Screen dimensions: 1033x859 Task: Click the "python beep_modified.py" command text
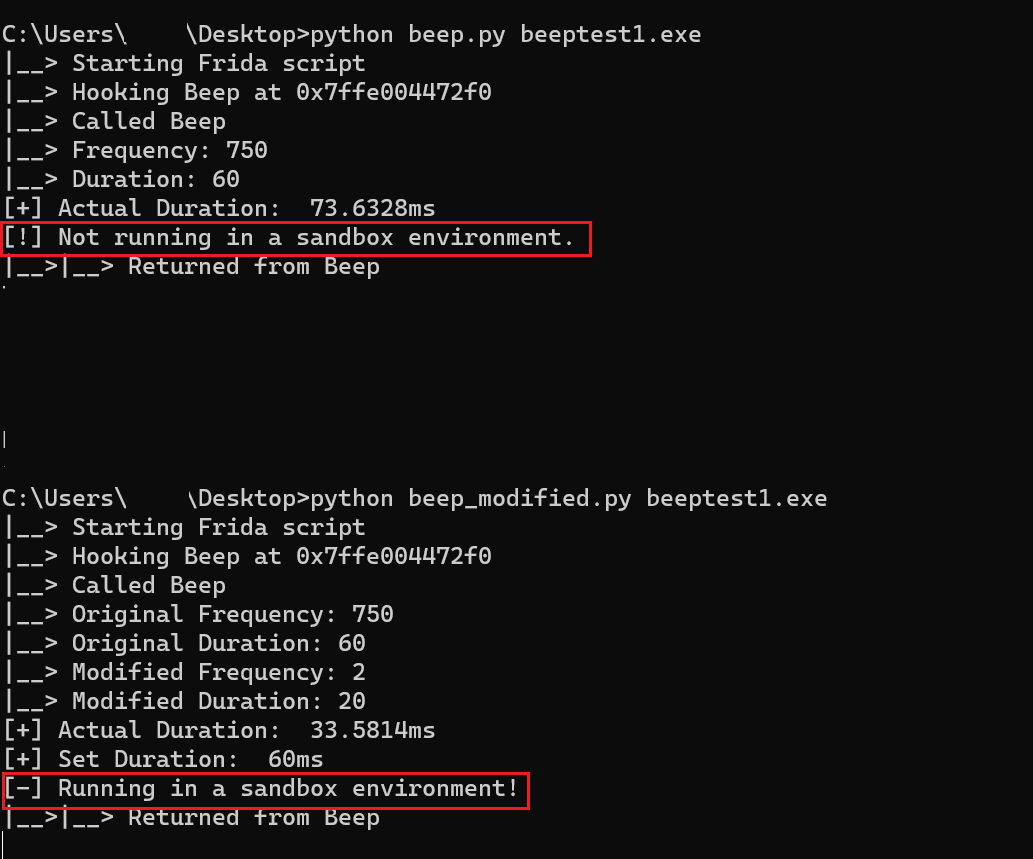[x=470, y=498]
